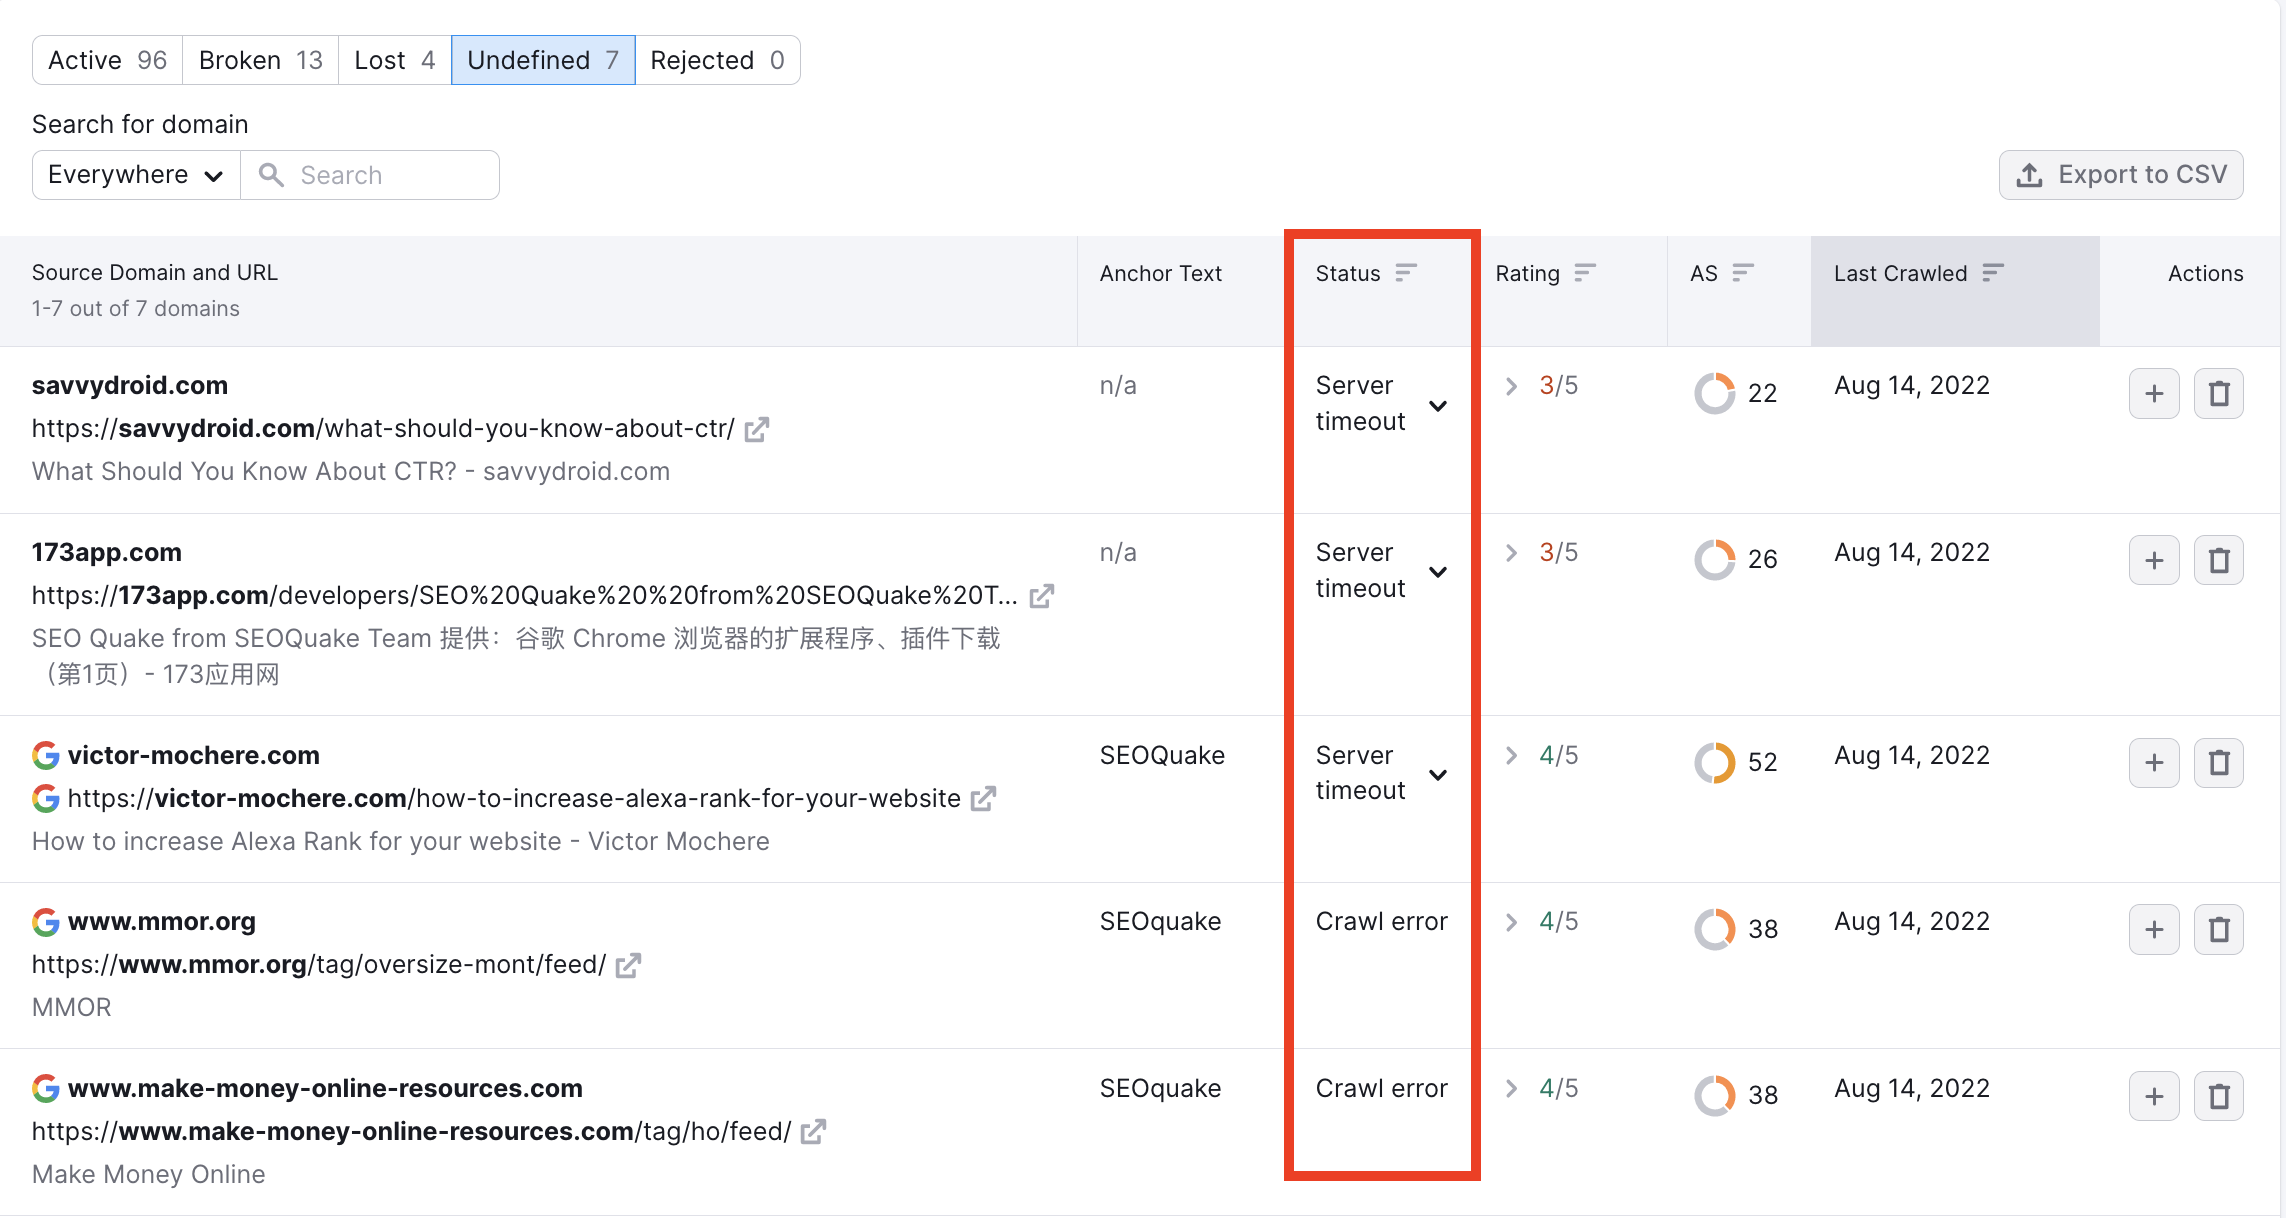Expand the Server timeout dropdown for savvydroid.com
Viewport: 2286px width, 1218px height.
point(1438,403)
